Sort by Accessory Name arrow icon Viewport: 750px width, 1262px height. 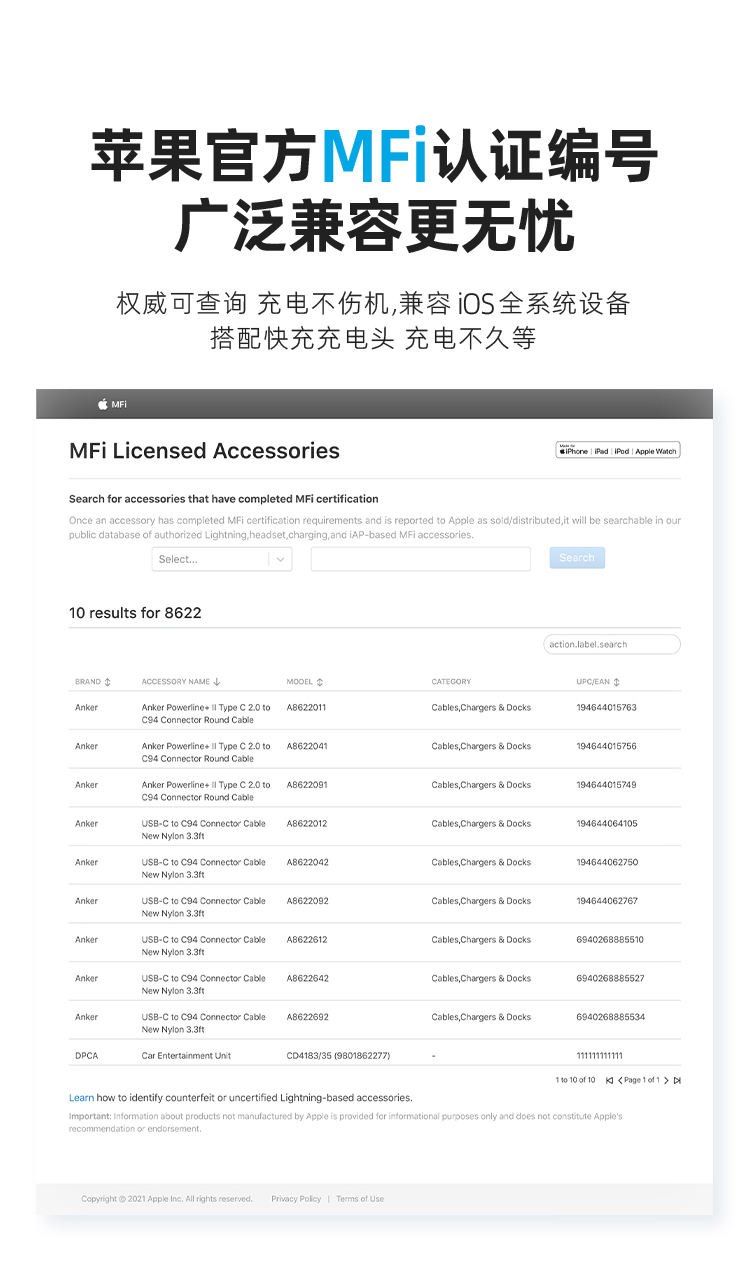(217, 682)
